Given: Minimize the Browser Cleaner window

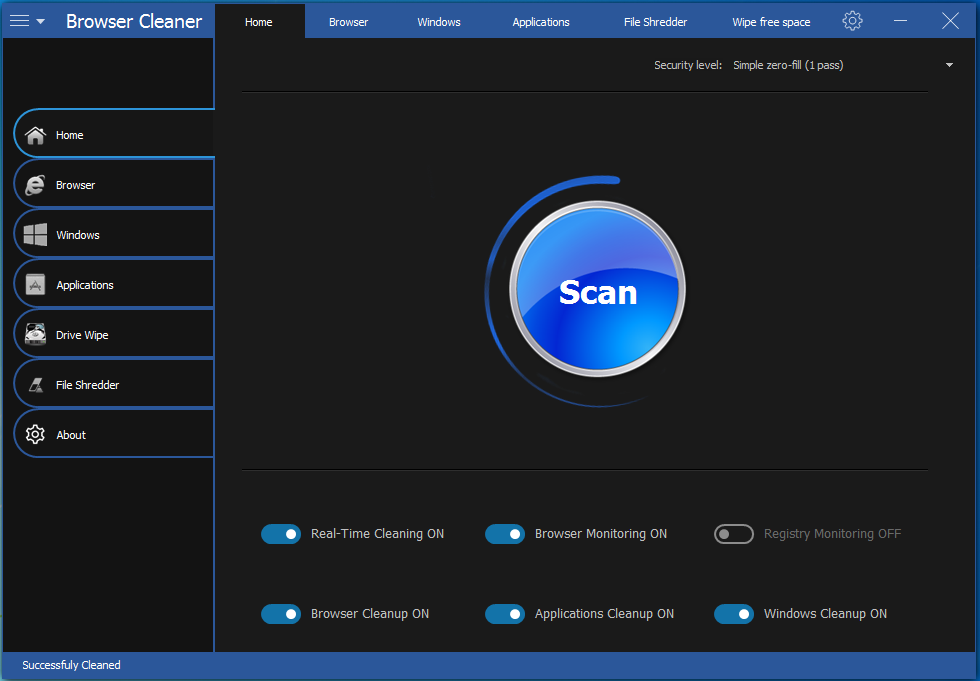Looking at the screenshot, I should click(901, 21).
